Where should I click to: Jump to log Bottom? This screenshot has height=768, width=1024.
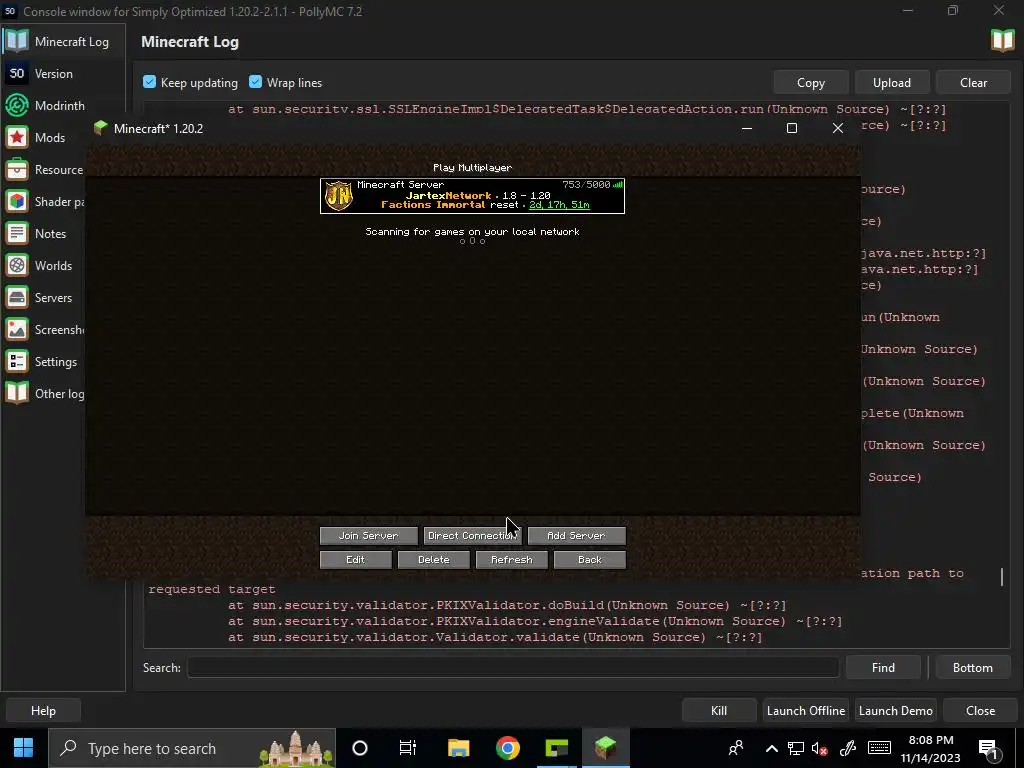tap(972, 667)
